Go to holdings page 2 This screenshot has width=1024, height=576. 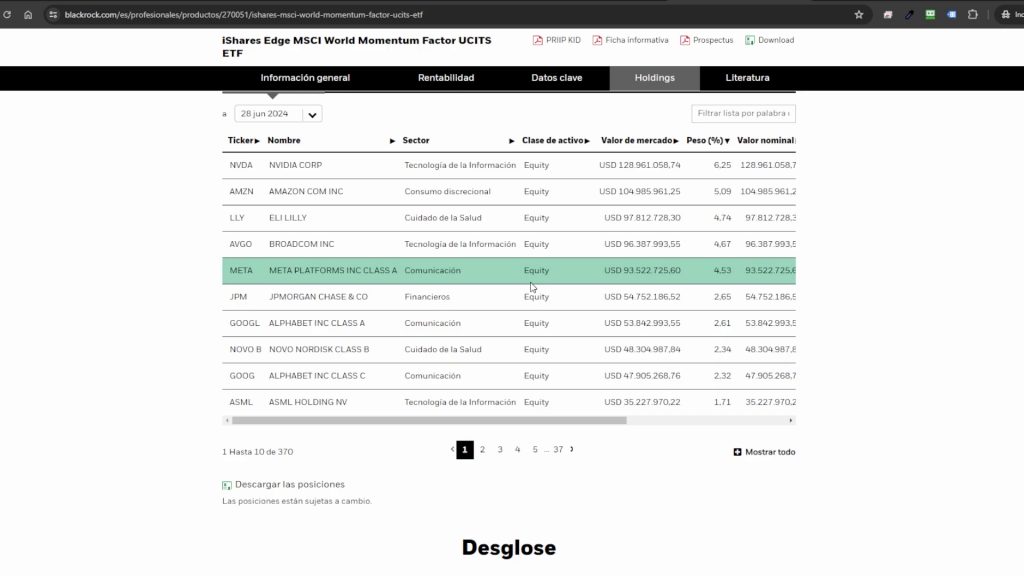[x=483, y=449]
